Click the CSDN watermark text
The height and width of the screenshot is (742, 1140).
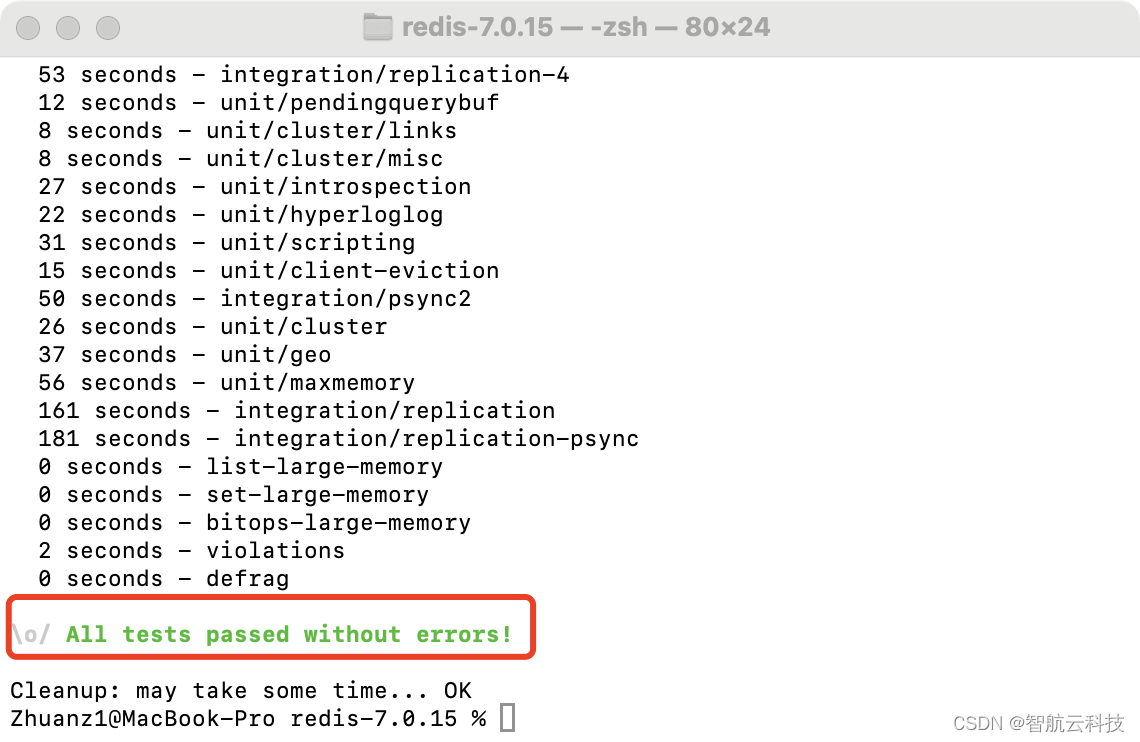[x=1038, y=723]
